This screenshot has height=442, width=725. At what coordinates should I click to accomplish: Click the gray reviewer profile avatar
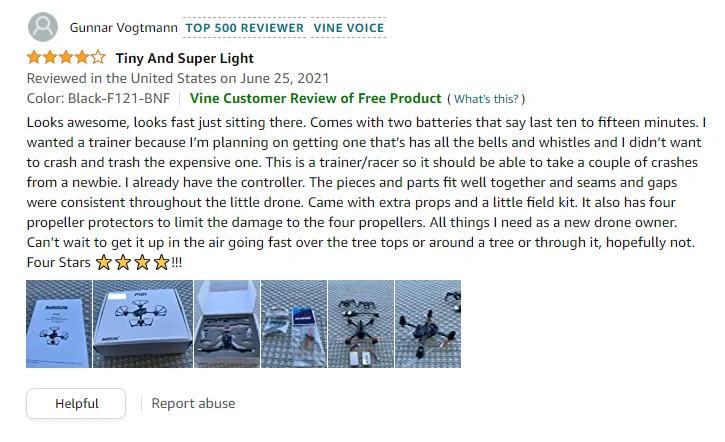pos(43,27)
